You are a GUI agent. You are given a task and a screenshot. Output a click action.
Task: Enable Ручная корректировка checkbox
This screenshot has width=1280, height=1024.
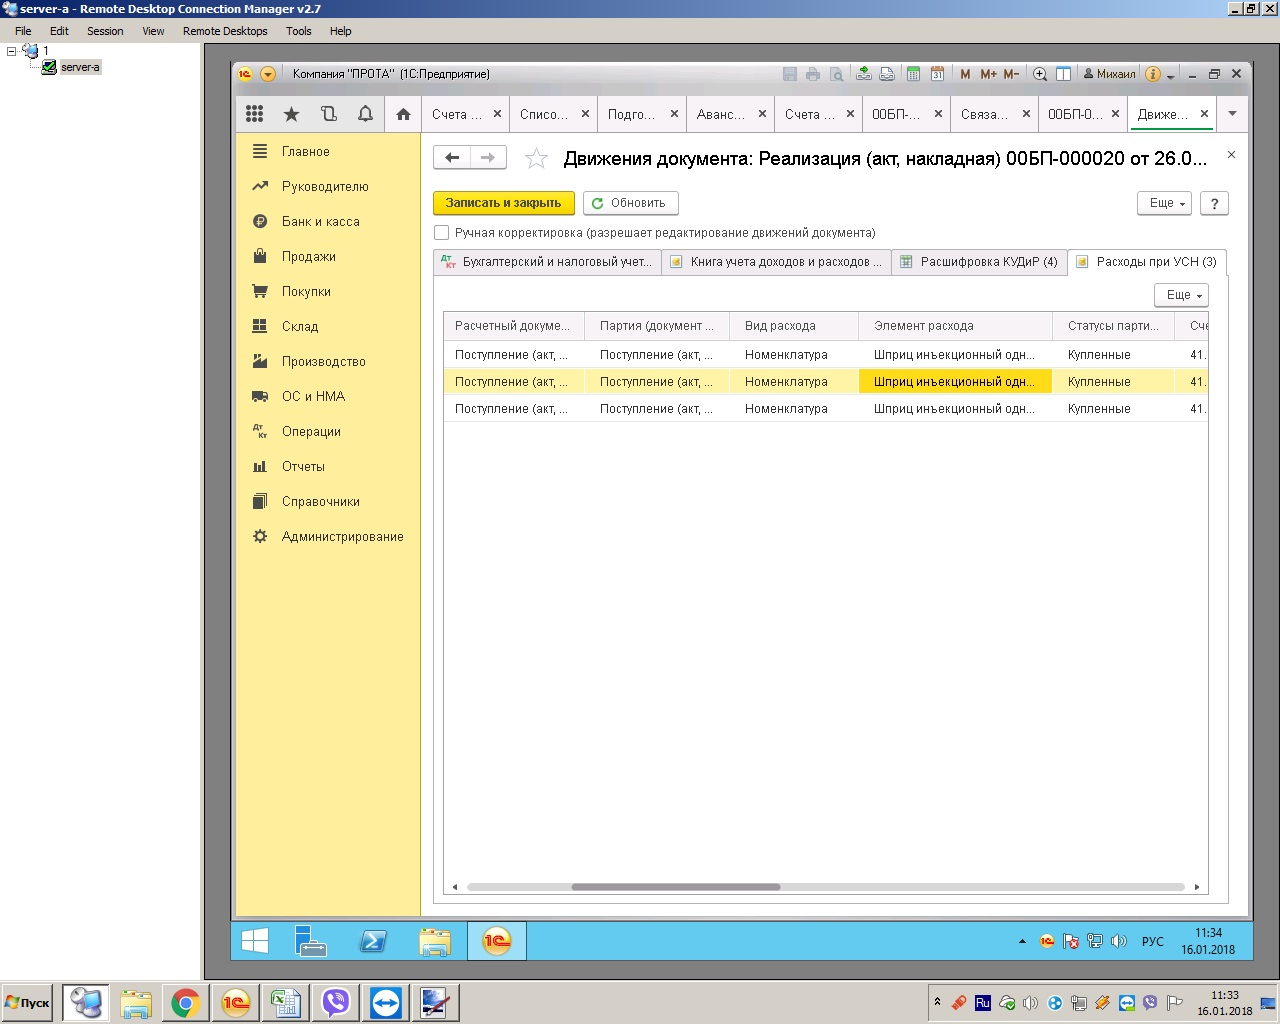click(x=441, y=233)
